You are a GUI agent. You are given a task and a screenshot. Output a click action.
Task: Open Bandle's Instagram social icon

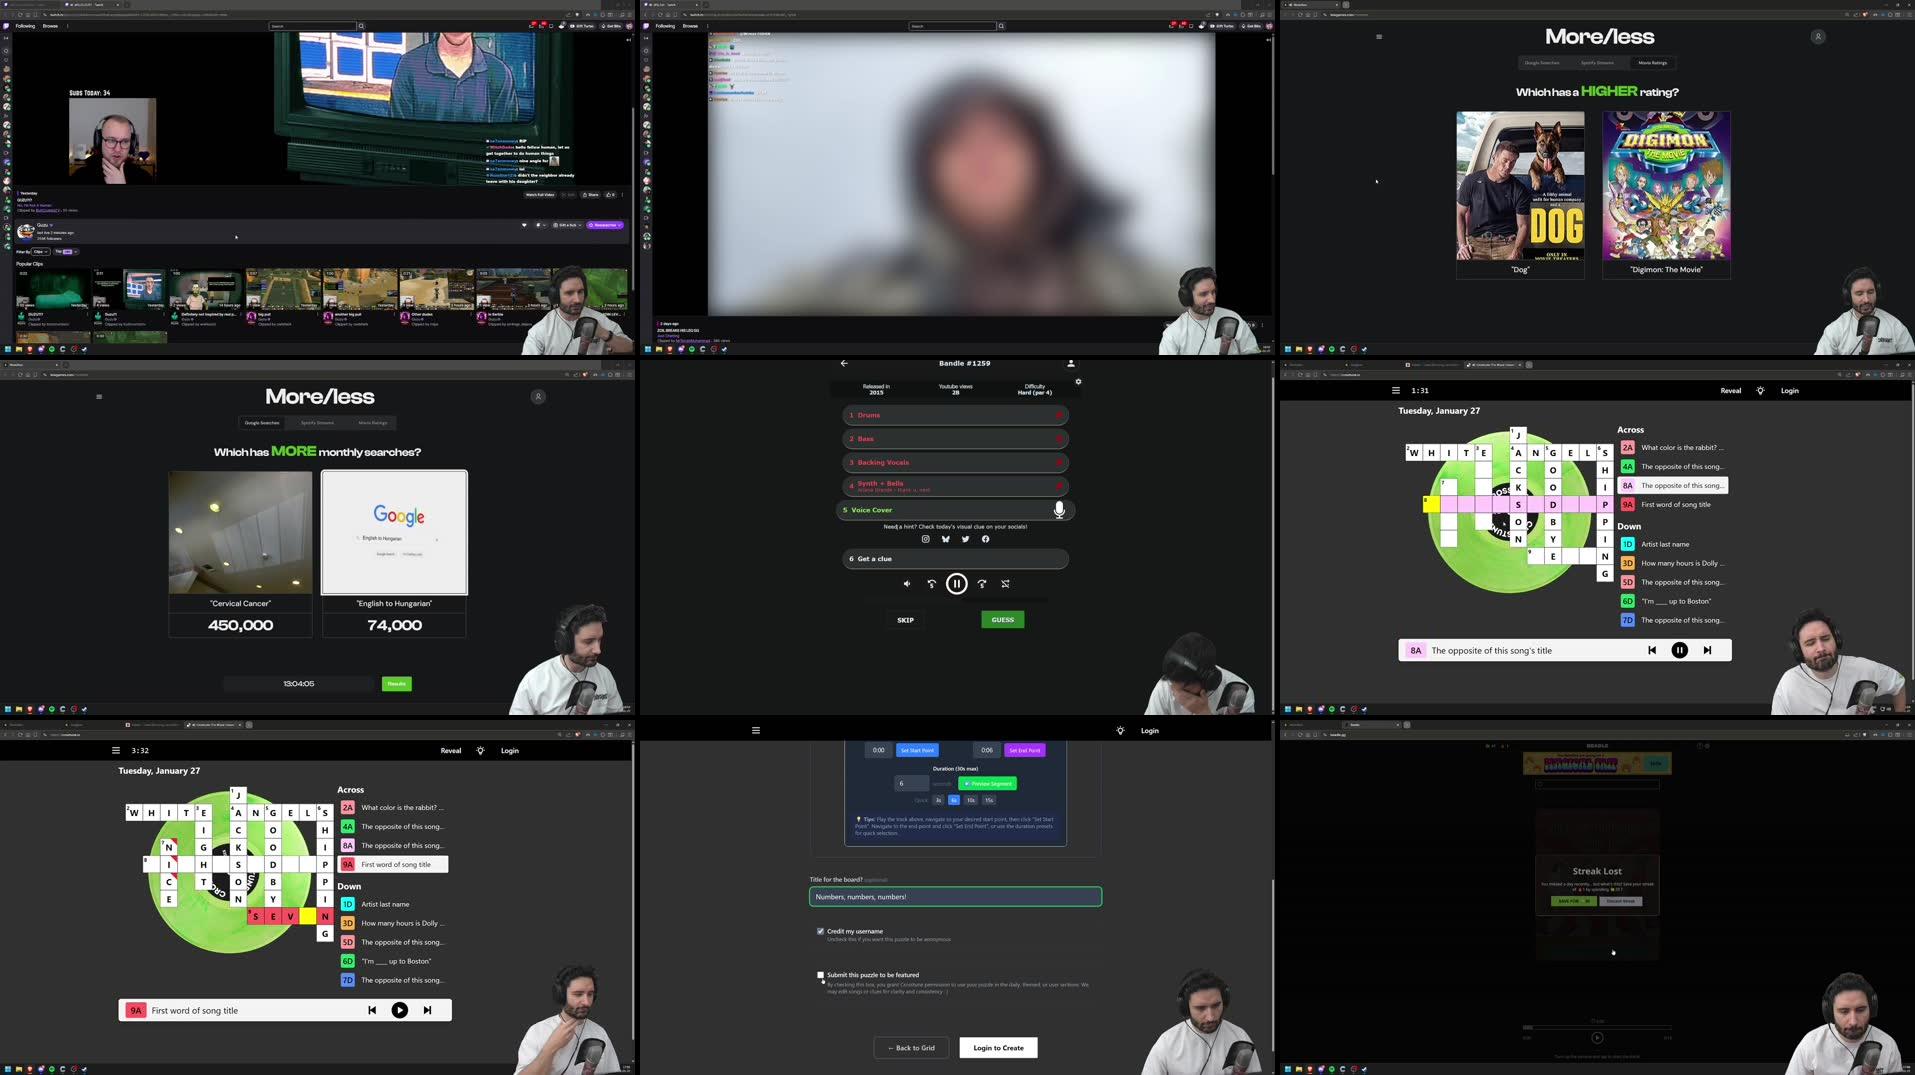(x=925, y=539)
